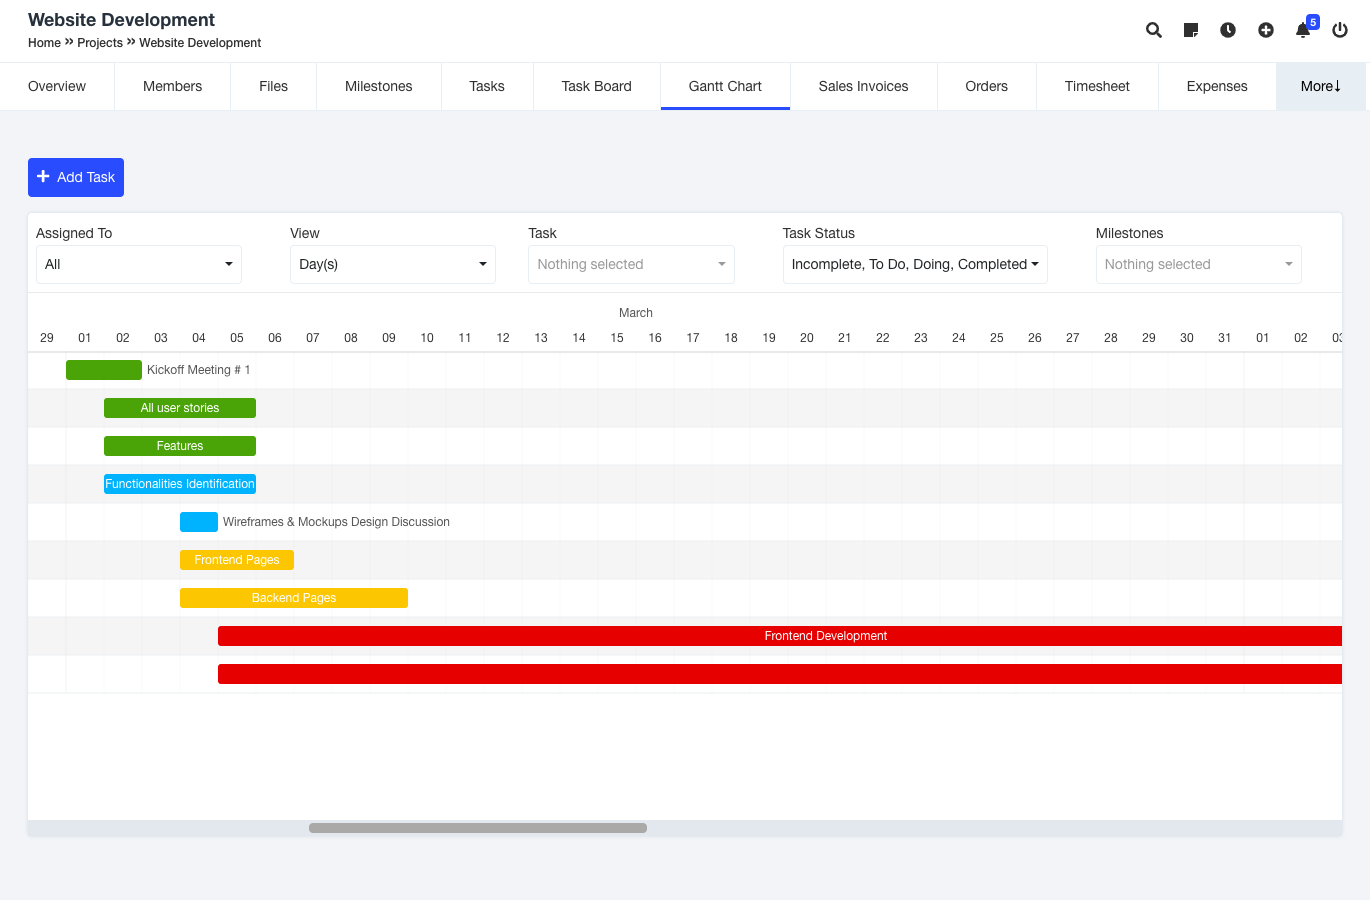Click the logout power icon
The image size is (1370, 900).
[1339, 30]
